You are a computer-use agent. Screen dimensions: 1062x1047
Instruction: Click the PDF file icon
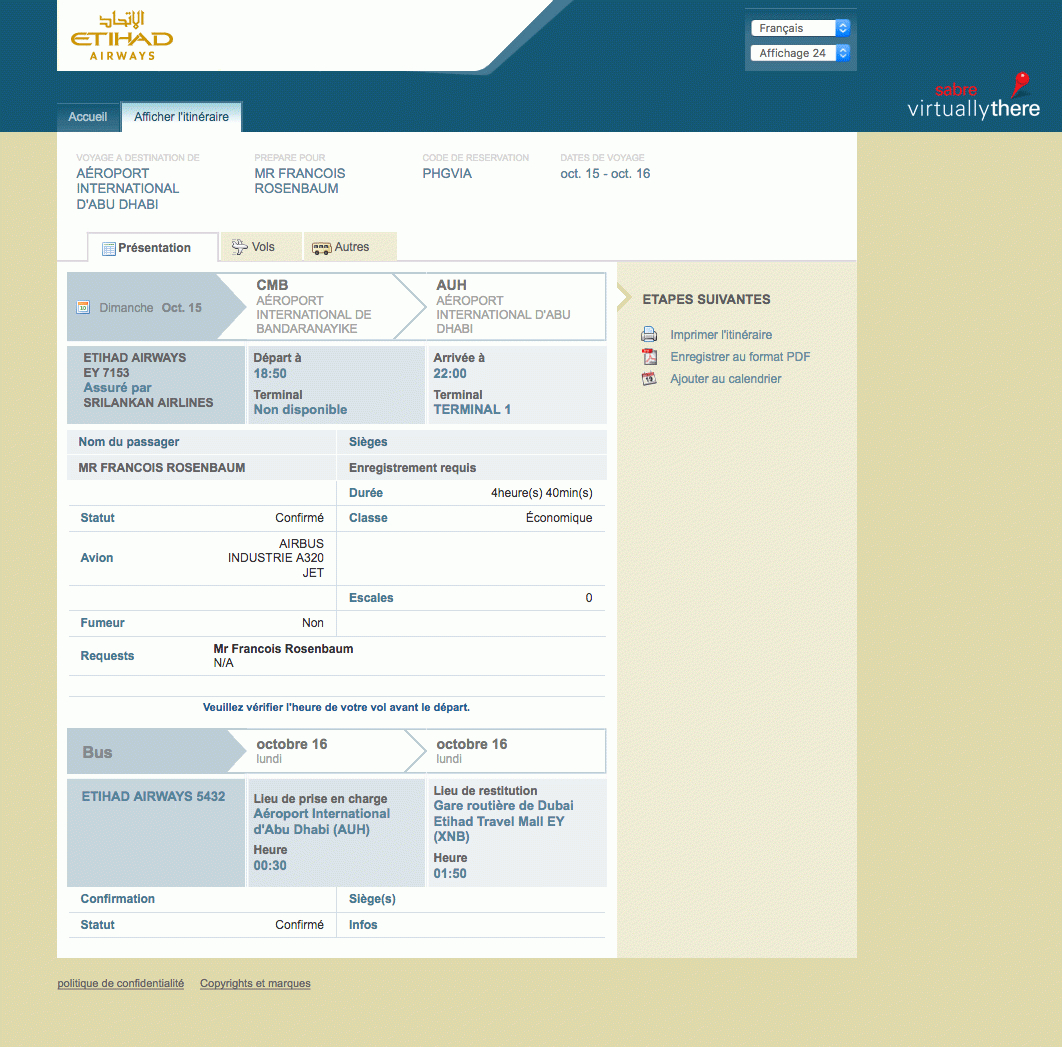click(x=649, y=357)
